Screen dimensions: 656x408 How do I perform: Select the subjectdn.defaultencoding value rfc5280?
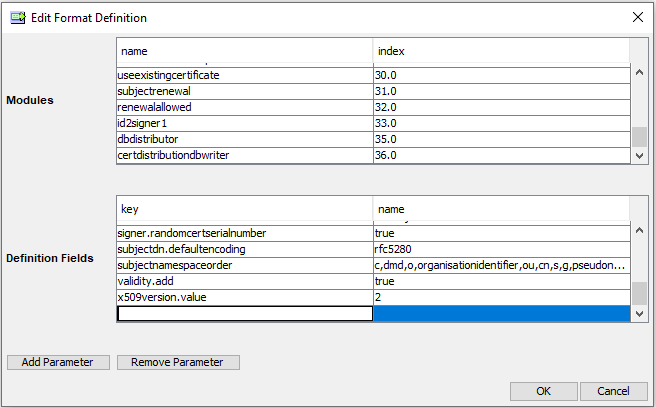point(500,249)
